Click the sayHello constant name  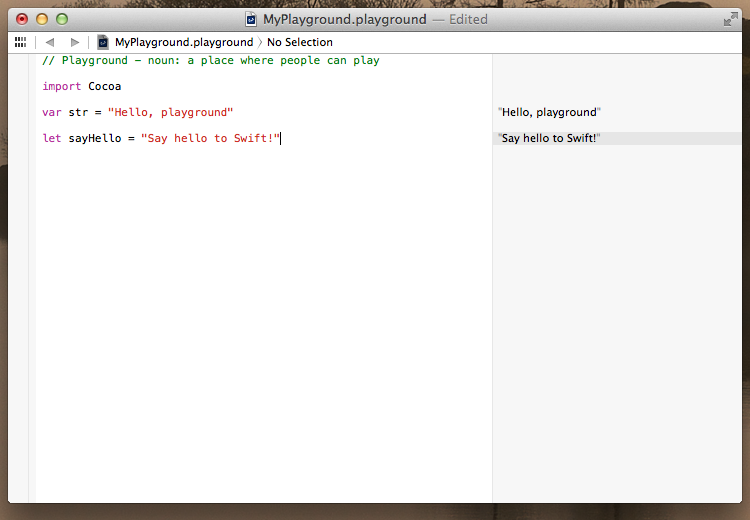tap(95, 138)
